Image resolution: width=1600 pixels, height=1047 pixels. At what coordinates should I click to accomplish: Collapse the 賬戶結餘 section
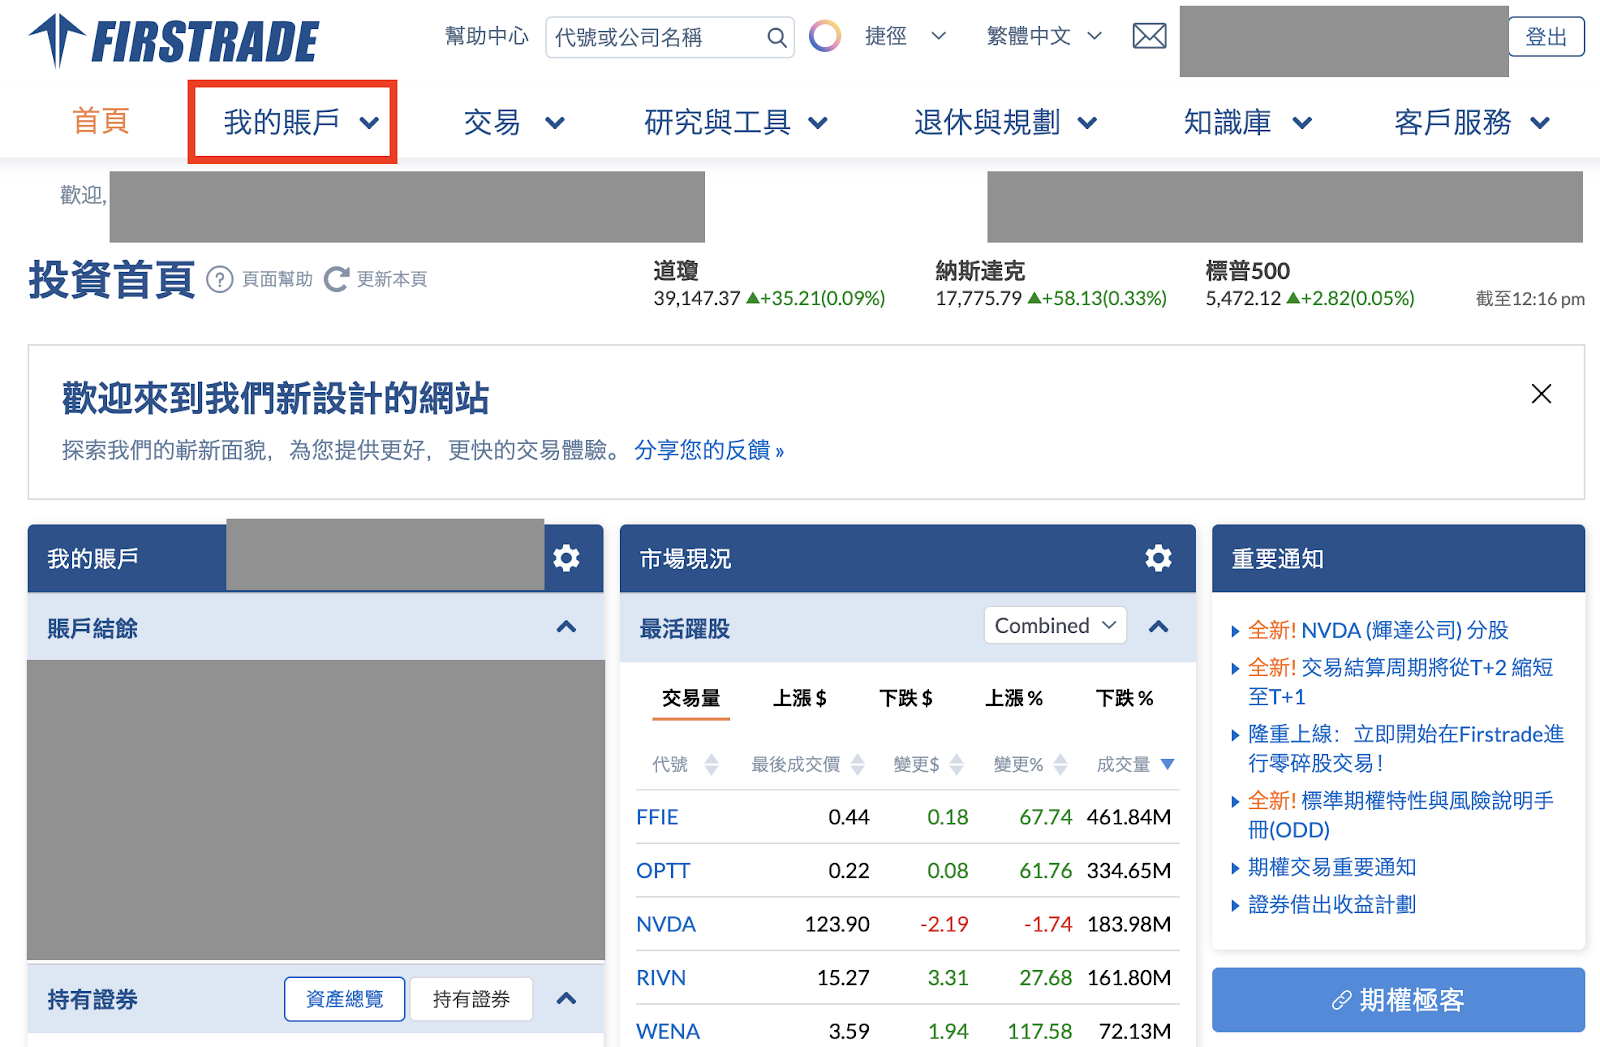tap(566, 627)
